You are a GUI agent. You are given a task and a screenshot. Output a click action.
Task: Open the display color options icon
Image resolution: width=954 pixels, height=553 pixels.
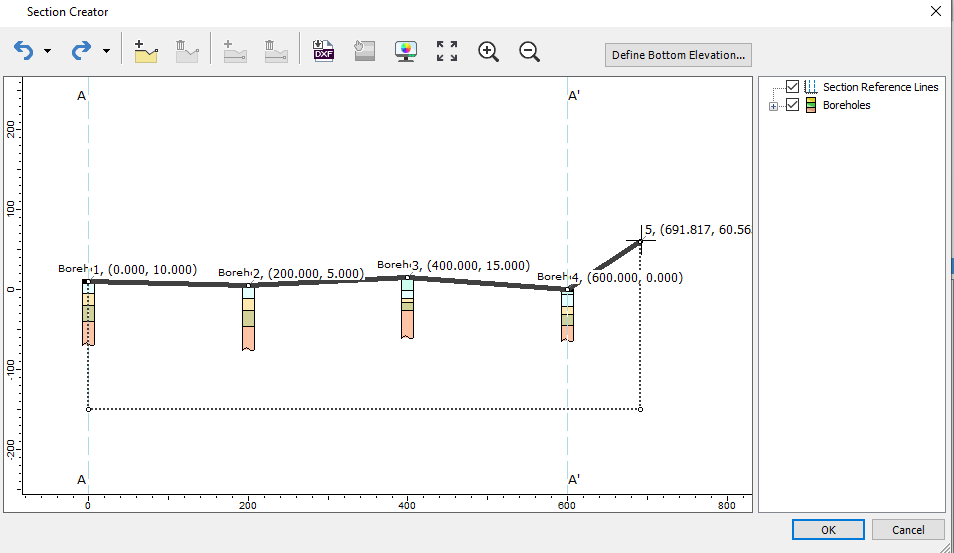(406, 51)
